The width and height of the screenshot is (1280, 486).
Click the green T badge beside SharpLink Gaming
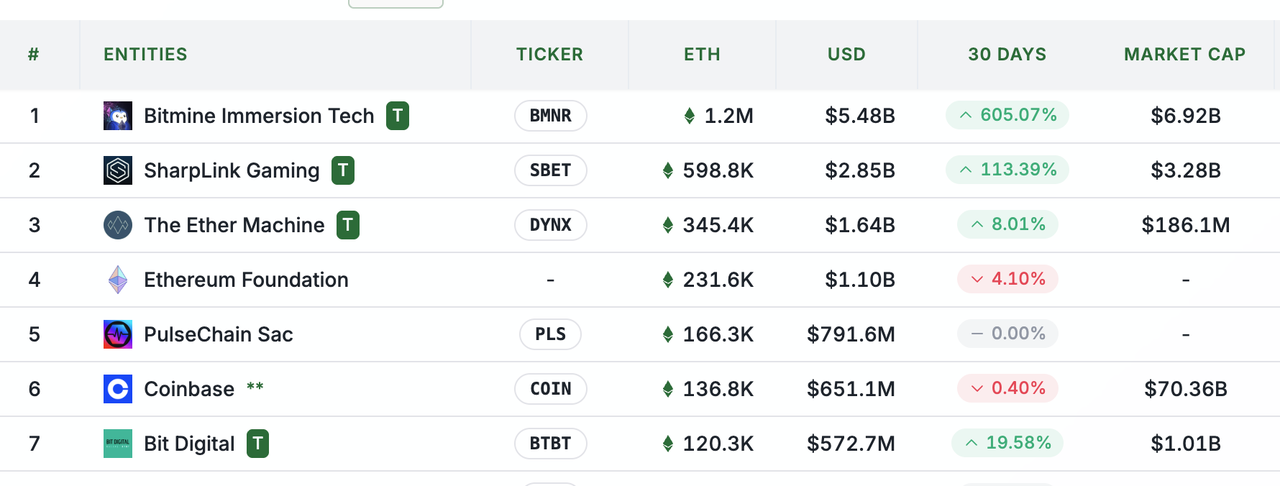(x=343, y=170)
